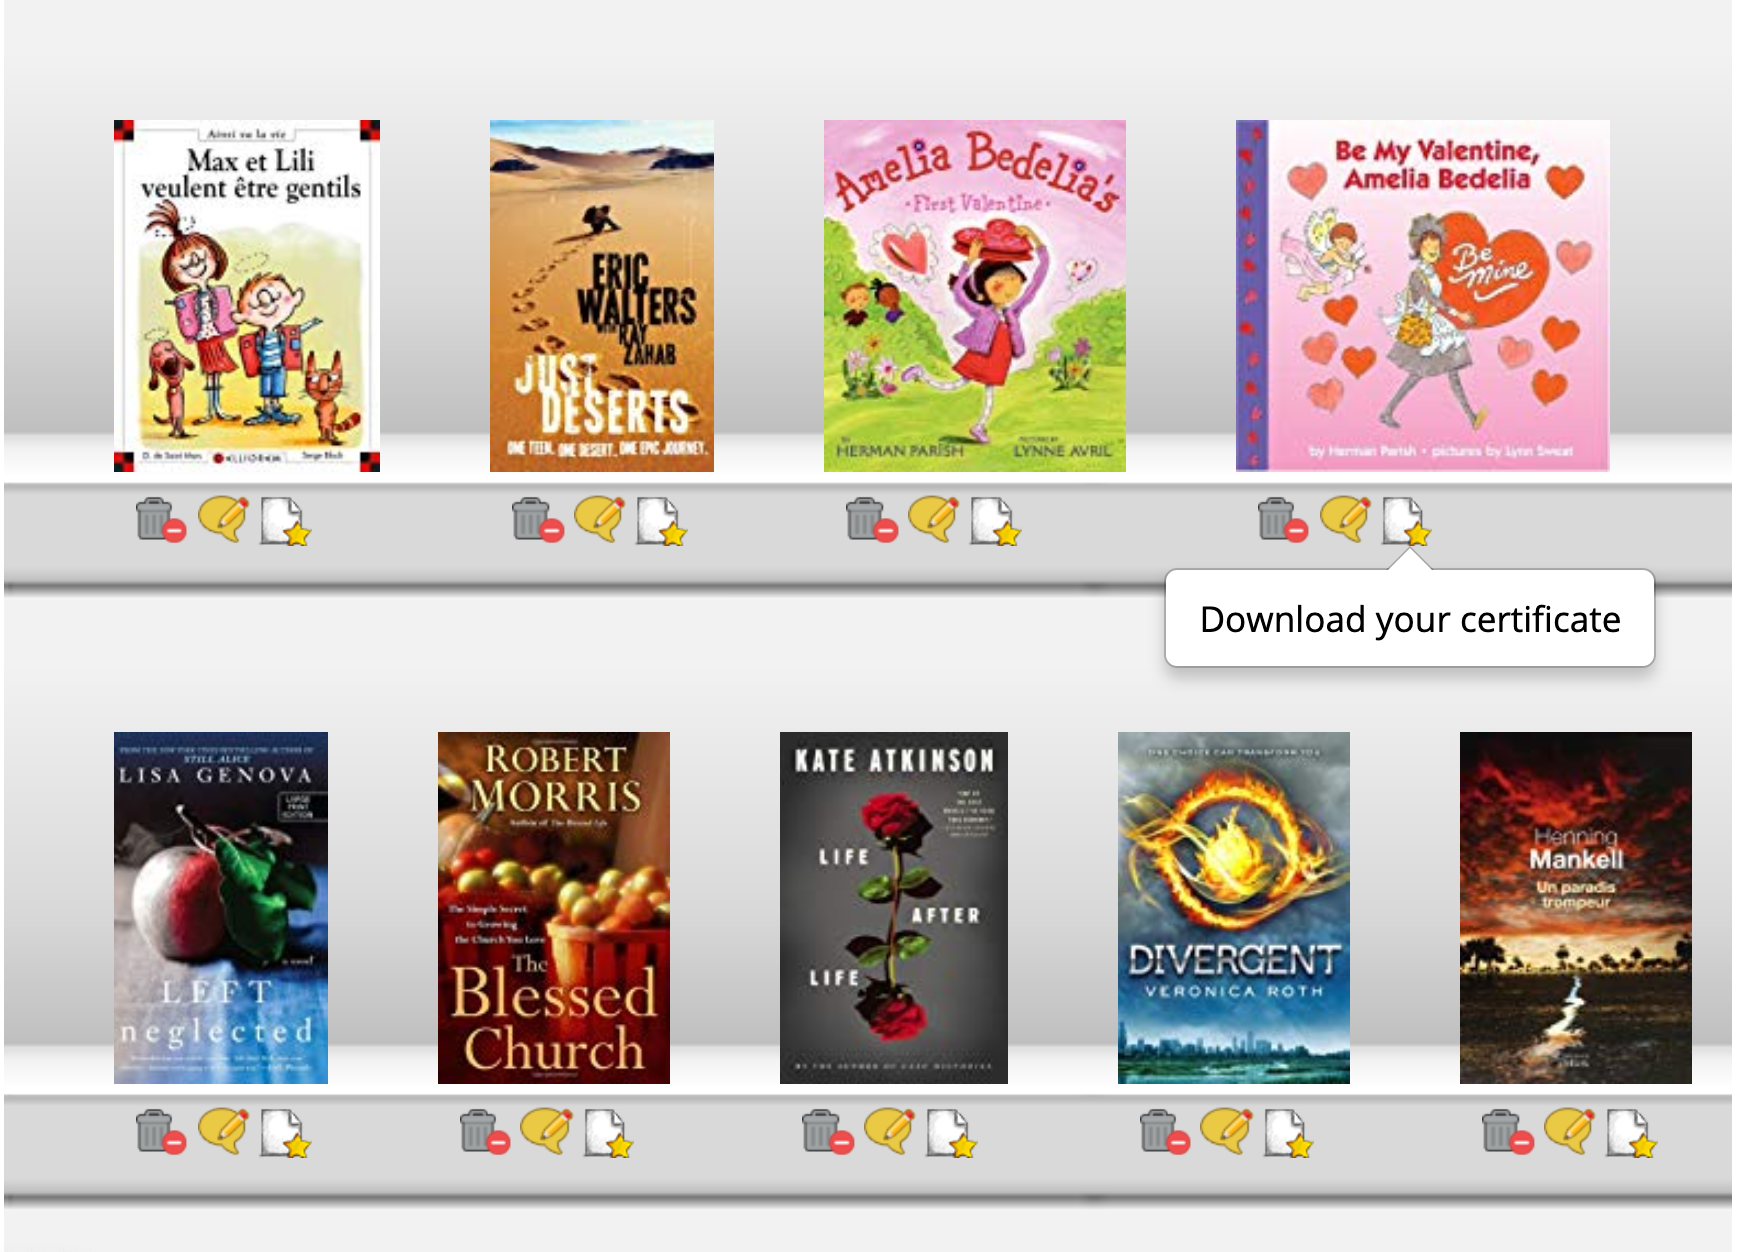Review Un paradis trompeur by Mankell
Screen dimensions: 1748x1252
(x=1569, y=1131)
